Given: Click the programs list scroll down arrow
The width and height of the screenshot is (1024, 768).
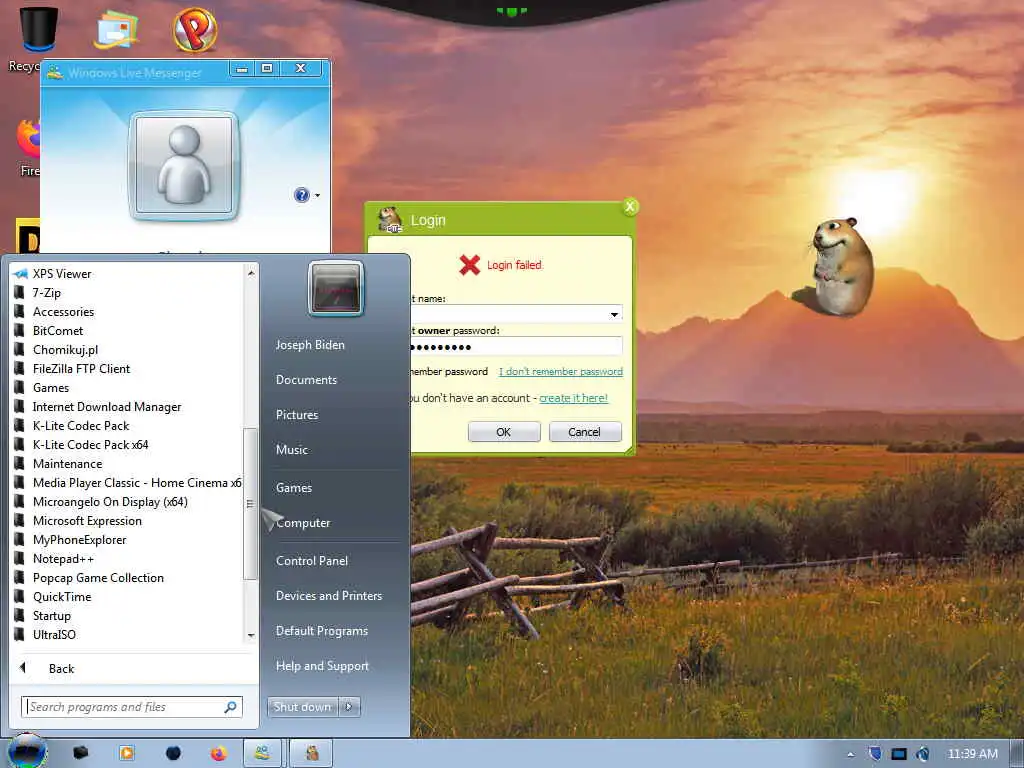Looking at the screenshot, I should coord(251,635).
